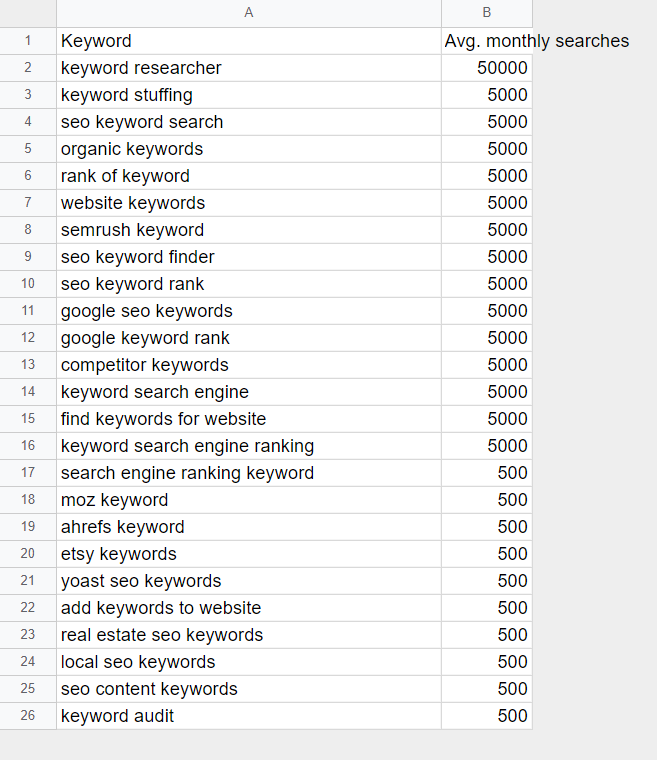Select the 5000 value for google seo keywords
657x760 pixels.
click(x=487, y=311)
